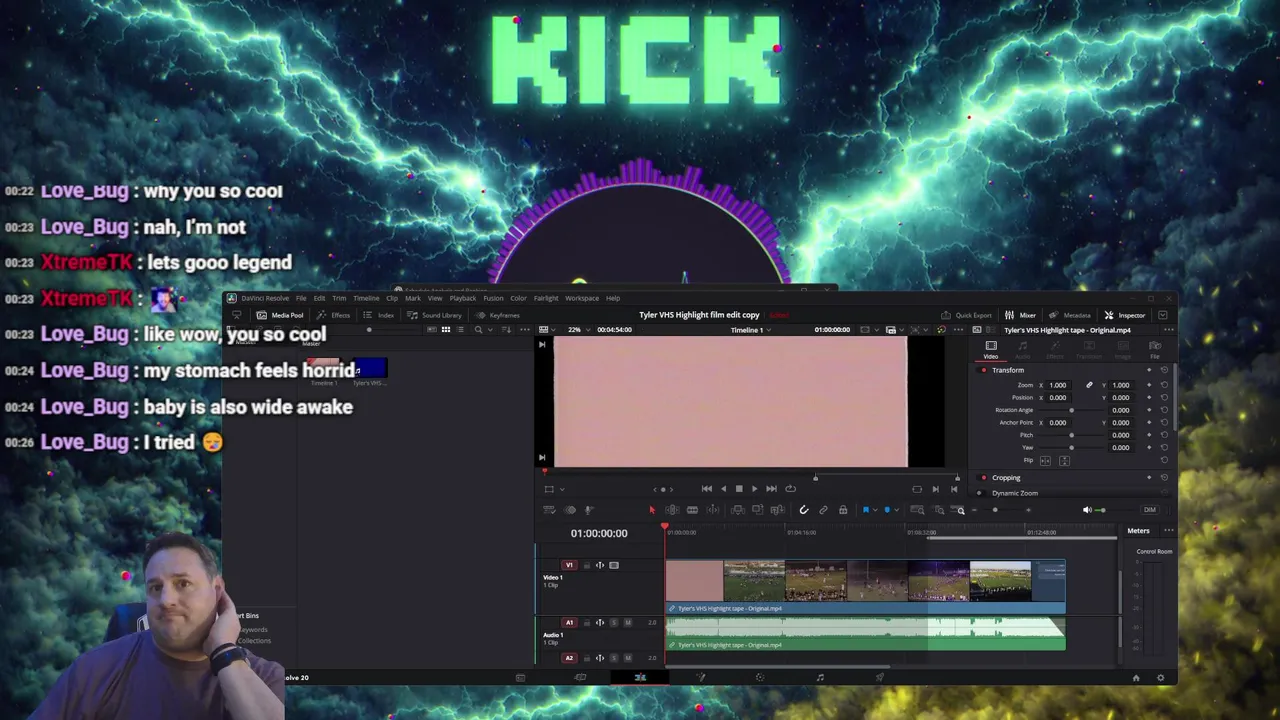Open the Timeline menu
The height and width of the screenshot is (720, 1280).
(x=366, y=298)
